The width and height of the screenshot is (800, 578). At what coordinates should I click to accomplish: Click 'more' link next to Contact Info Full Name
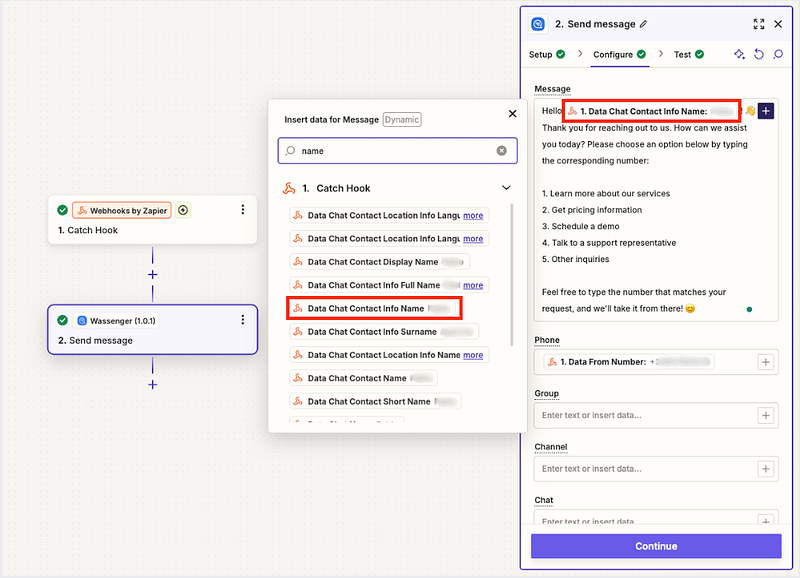click(473, 285)
